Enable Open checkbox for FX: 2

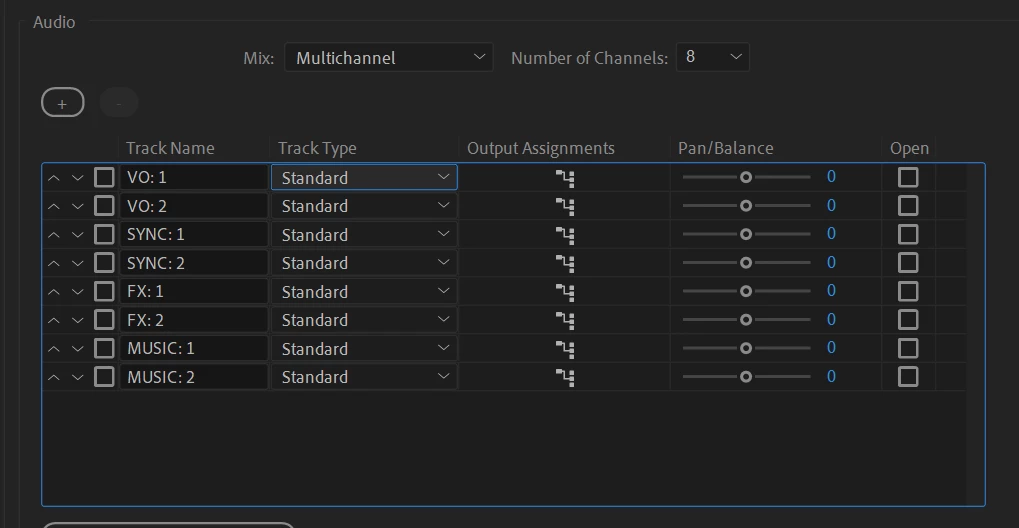tap(908, 320)
